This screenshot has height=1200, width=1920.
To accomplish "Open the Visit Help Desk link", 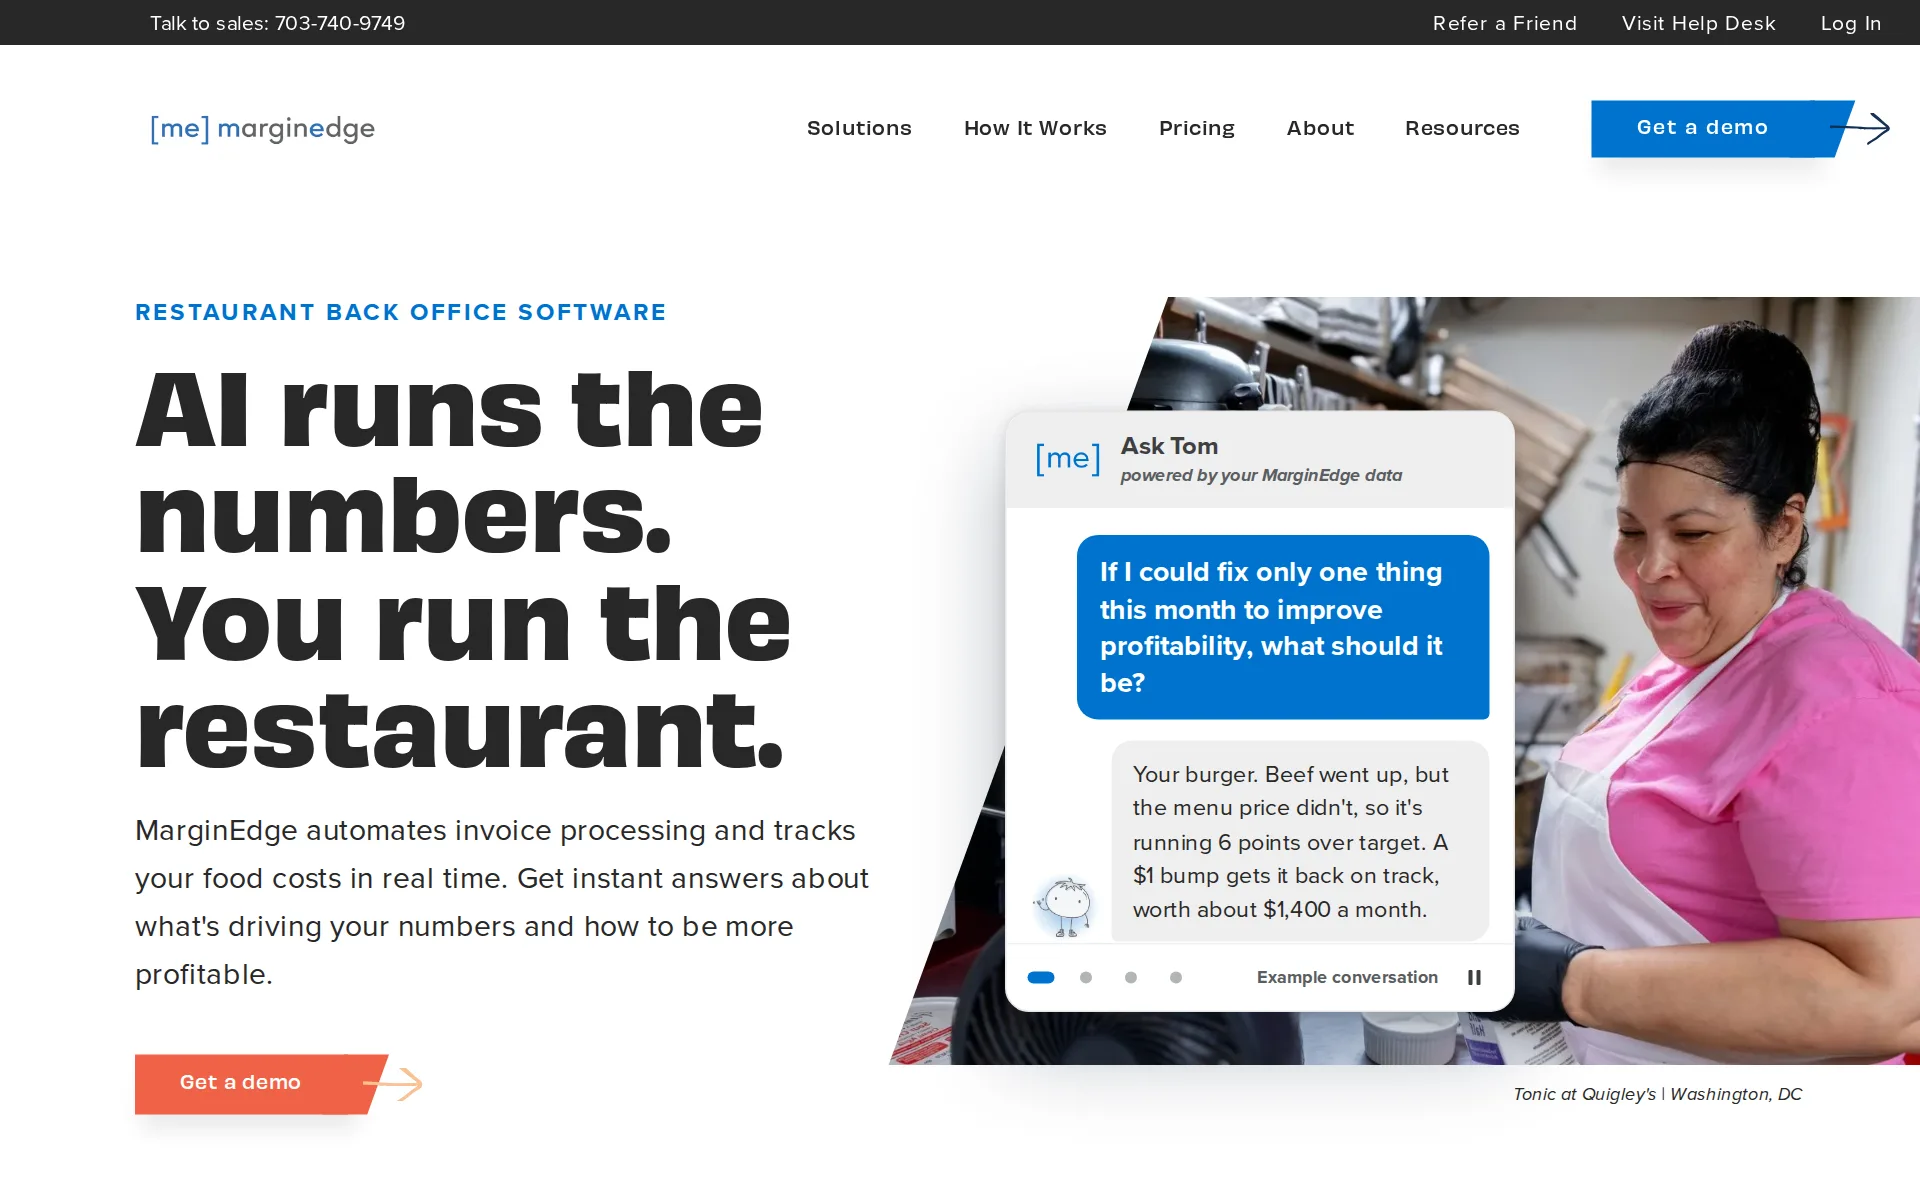I will pos(1698,23).
